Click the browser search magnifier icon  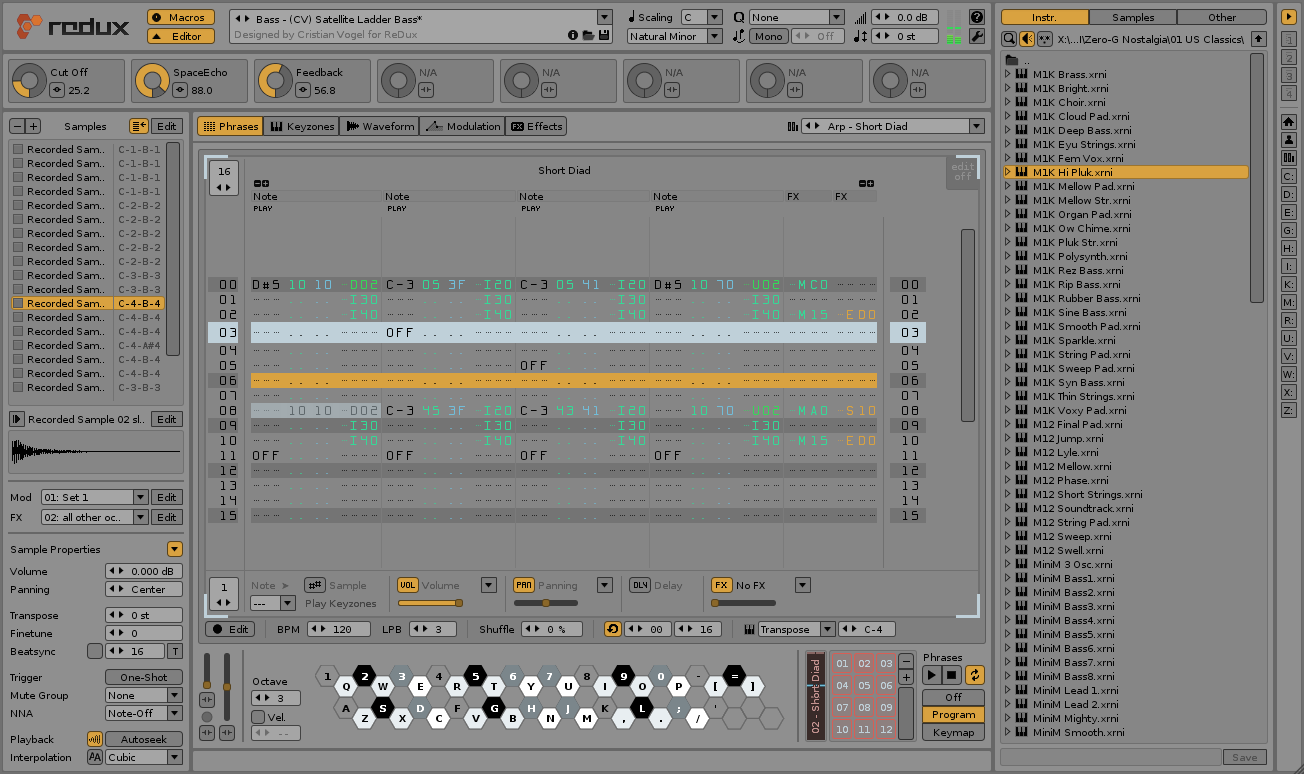click(x=1009, y=39)
